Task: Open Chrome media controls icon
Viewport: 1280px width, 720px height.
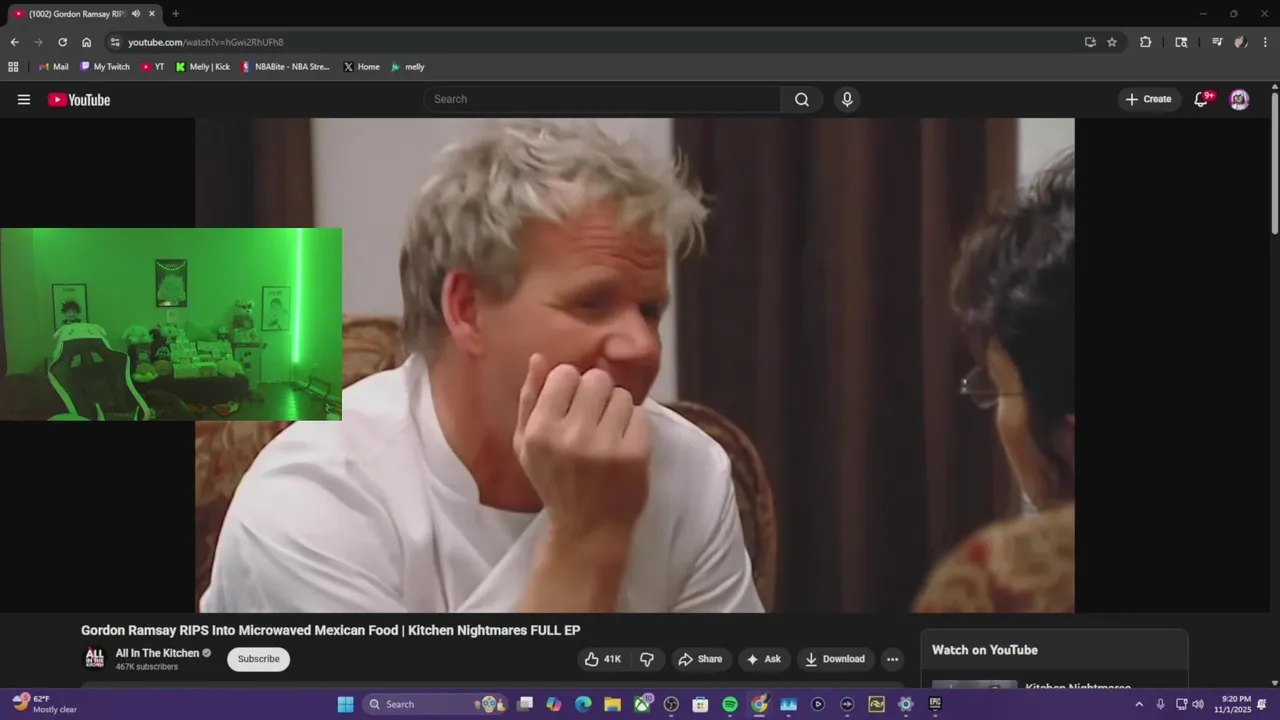Action: pos(1217,42)
